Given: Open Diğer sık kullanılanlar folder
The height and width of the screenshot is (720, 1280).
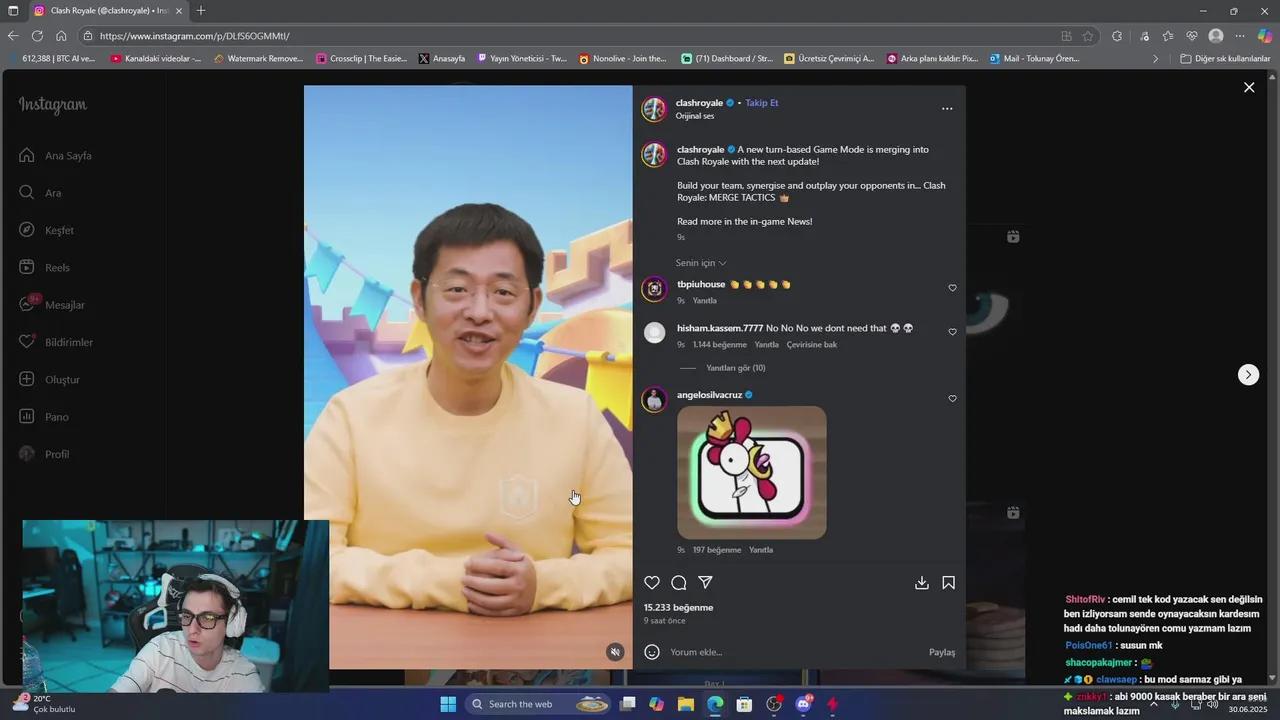Looking at the screenshot, I should (x=1225, y=59).
